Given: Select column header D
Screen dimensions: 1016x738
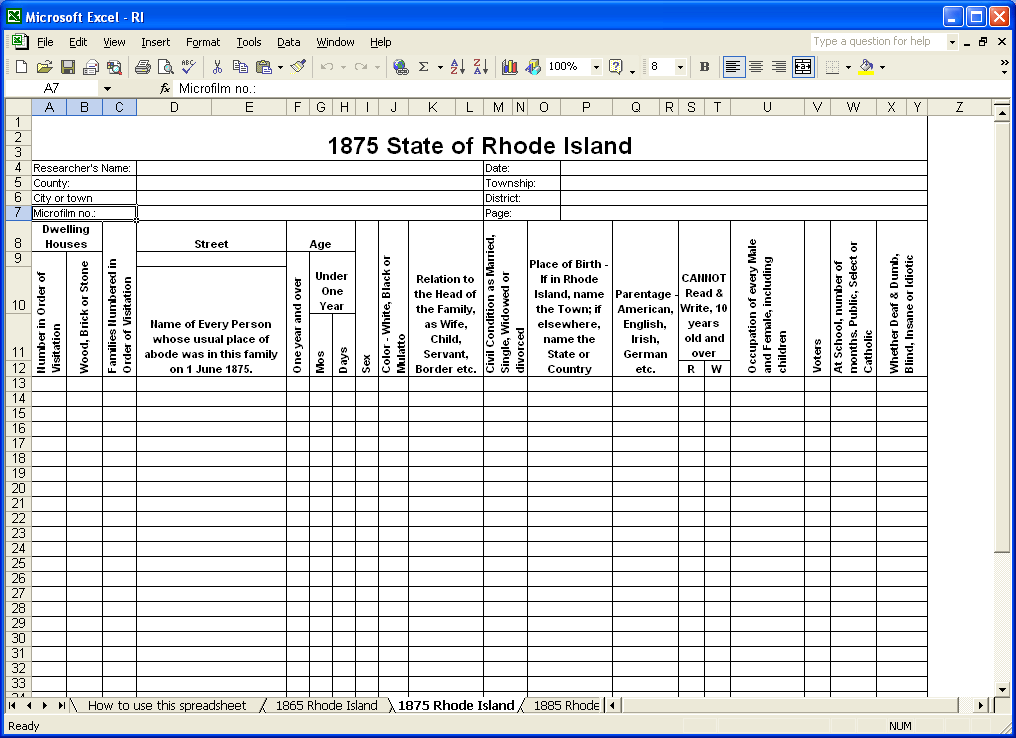Looking at the screenshot, I should point(174,108).
